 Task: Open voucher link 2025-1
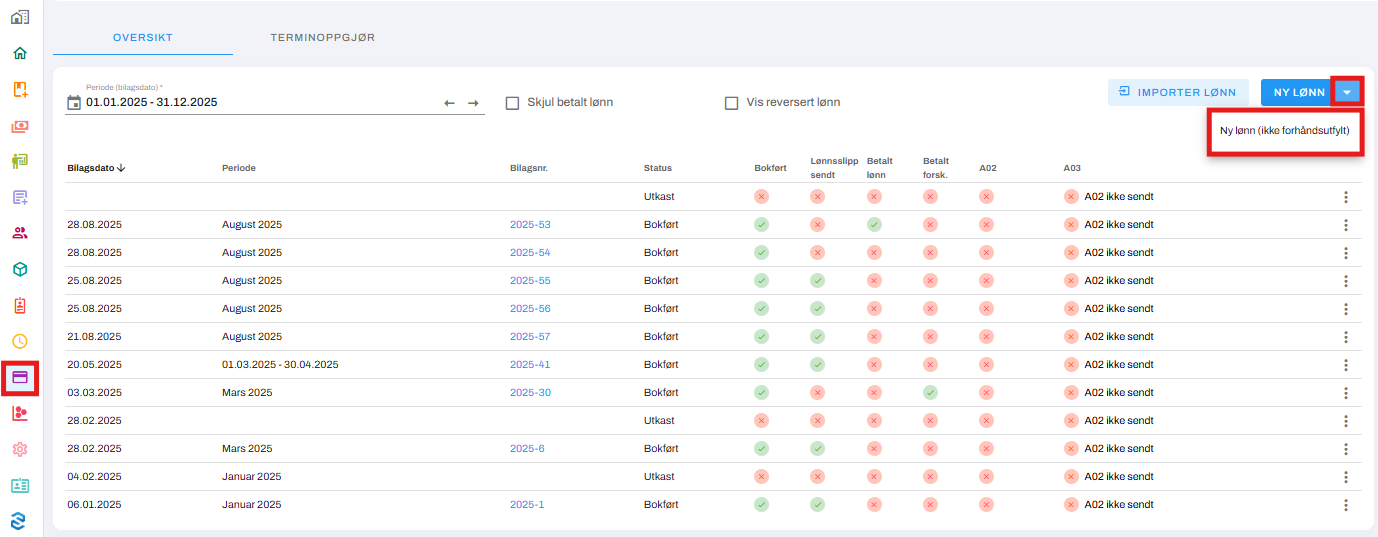(x=527, y=505)
